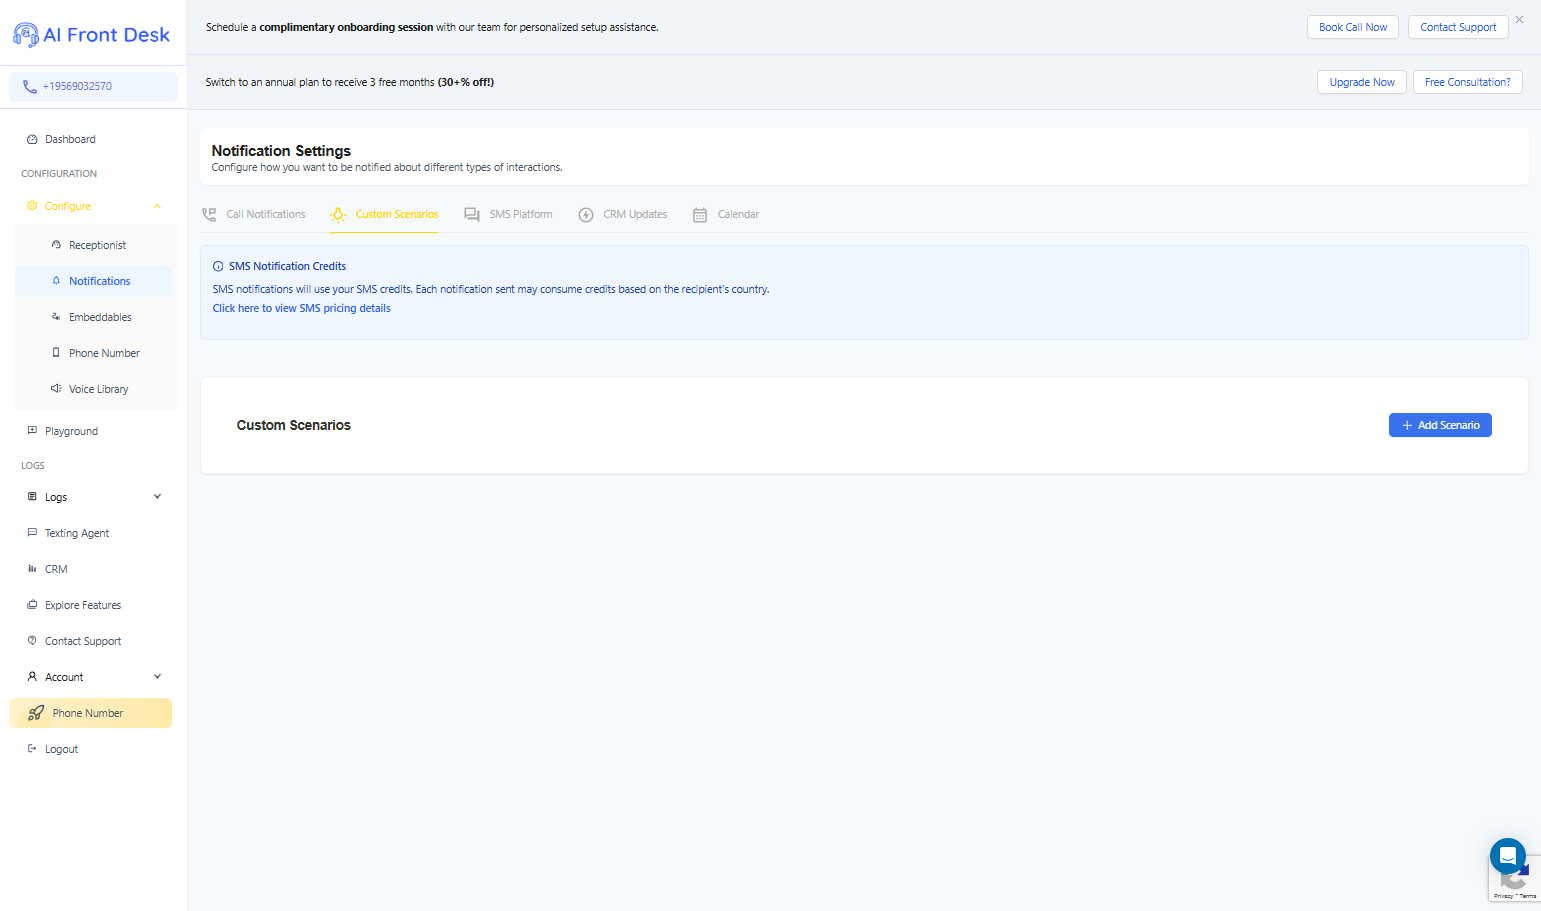Image resolution: width=1541 pixels, height=911 pixels.
Task: Click the rocket icon on highlighted Phone Number
Action: click(x=36, y=713)
